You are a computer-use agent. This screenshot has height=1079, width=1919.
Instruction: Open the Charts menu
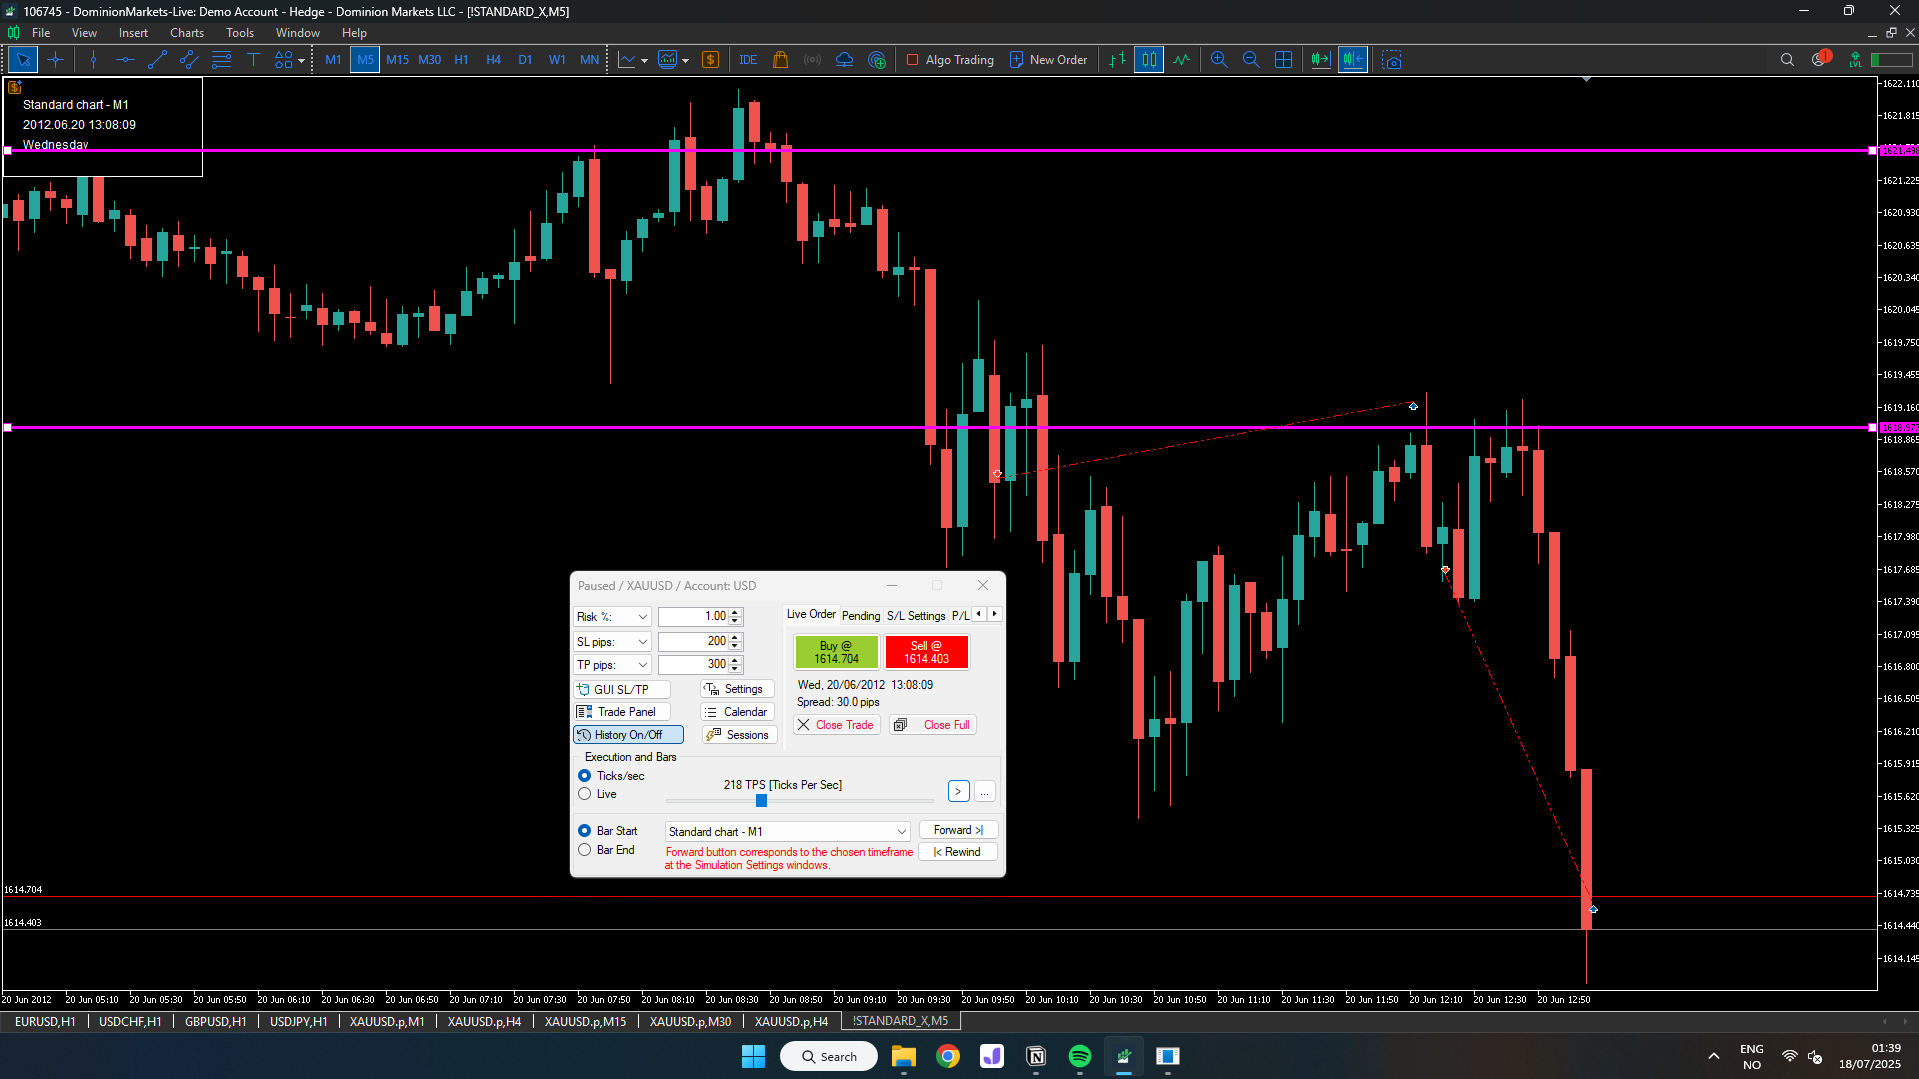pyautogui.click(x=187, y=33)
